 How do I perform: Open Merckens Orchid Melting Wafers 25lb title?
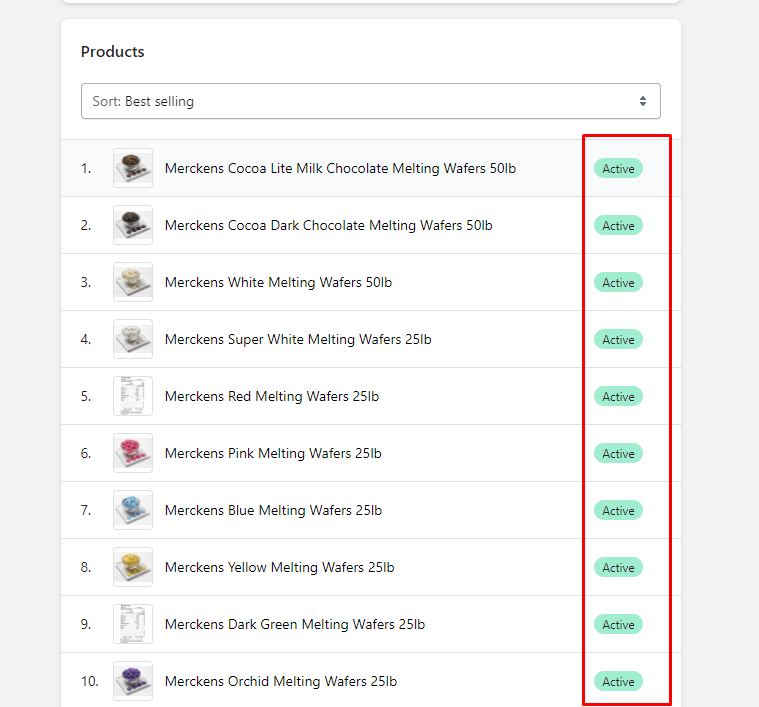[281, 682]
